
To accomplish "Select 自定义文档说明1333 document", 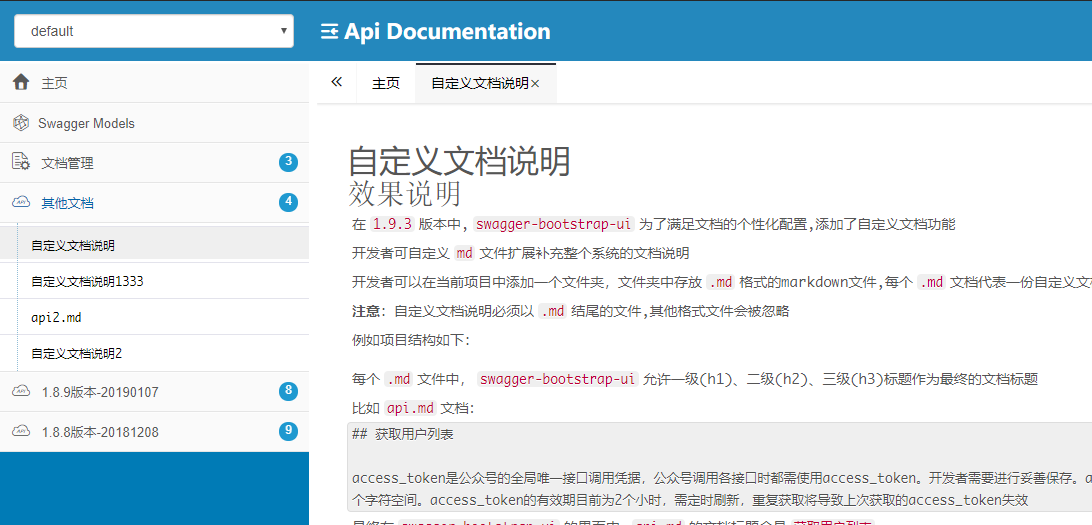I will point(154,281).
